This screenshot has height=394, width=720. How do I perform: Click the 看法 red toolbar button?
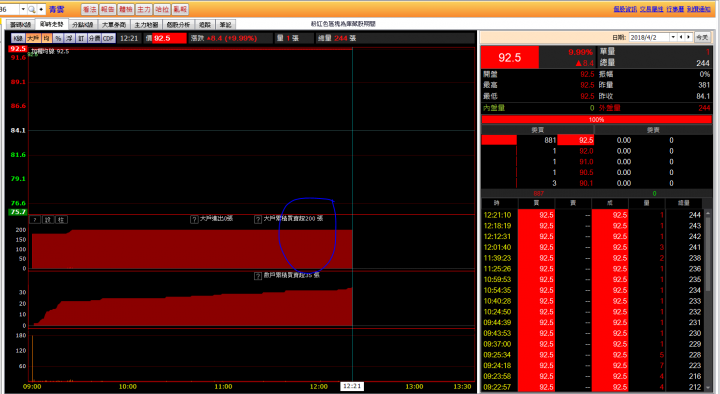(x=90, y=9)
